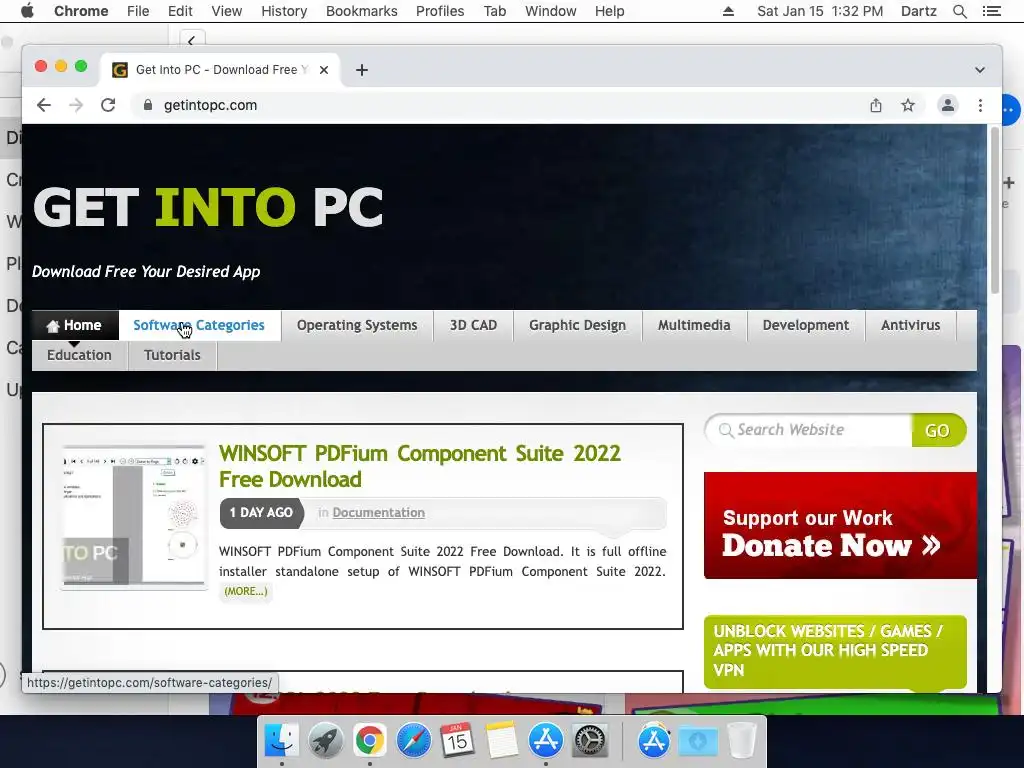Open Control Center in menu bar
1024x768 pixels.
tap(991, 11)
